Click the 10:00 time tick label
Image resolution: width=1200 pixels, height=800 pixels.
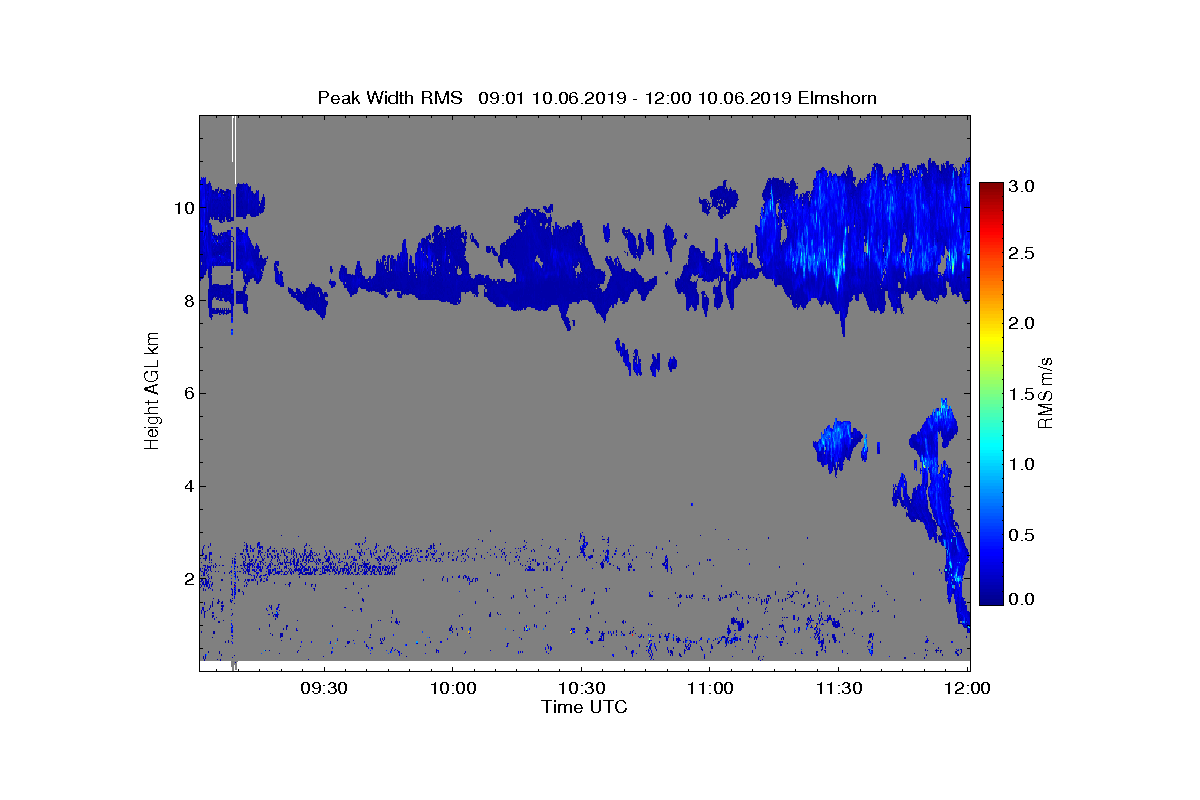(x=452, y=689)
